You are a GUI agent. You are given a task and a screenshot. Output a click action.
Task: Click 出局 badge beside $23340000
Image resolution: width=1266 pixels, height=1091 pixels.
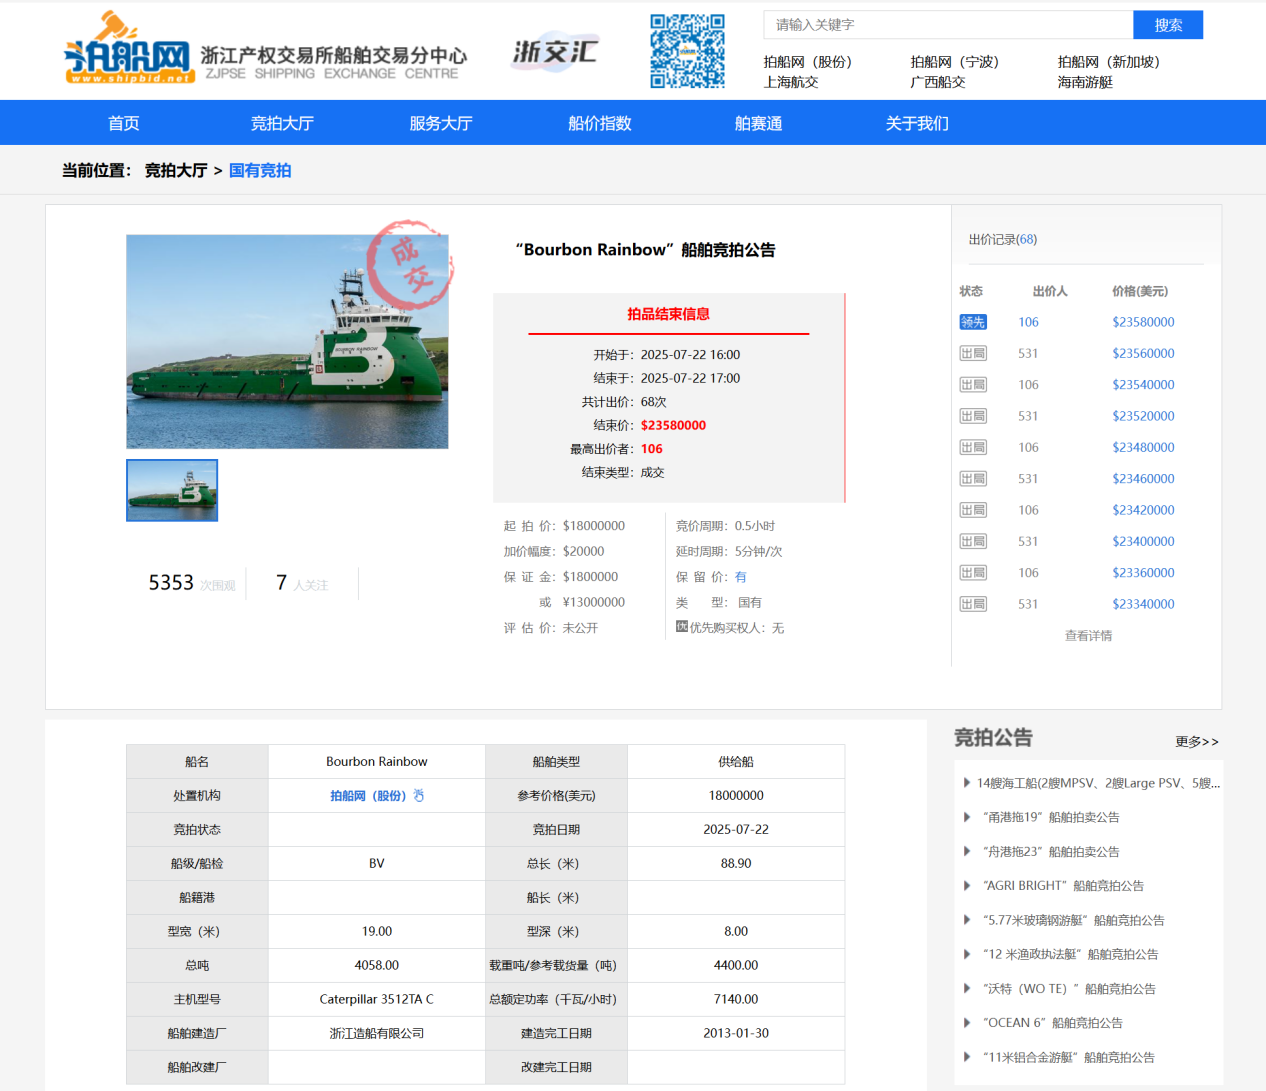[x=973, y=604]
